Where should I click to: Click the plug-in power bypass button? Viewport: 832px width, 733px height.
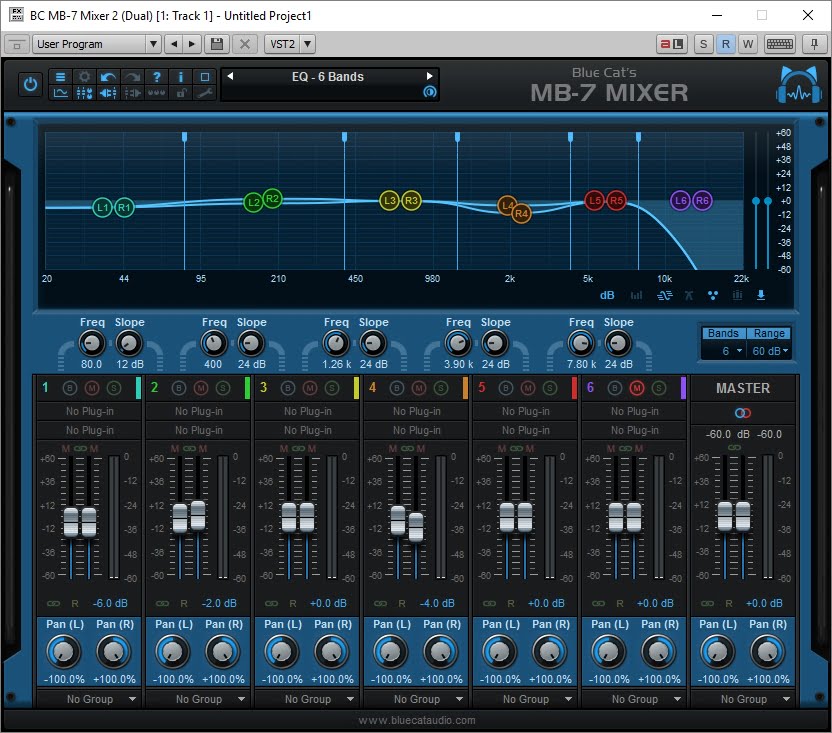pyautogui.click(x=30, y=85)
